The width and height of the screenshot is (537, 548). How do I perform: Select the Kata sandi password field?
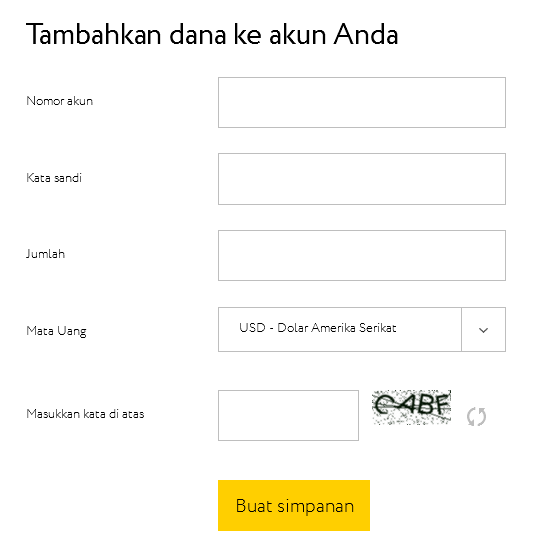pos(362,179)
